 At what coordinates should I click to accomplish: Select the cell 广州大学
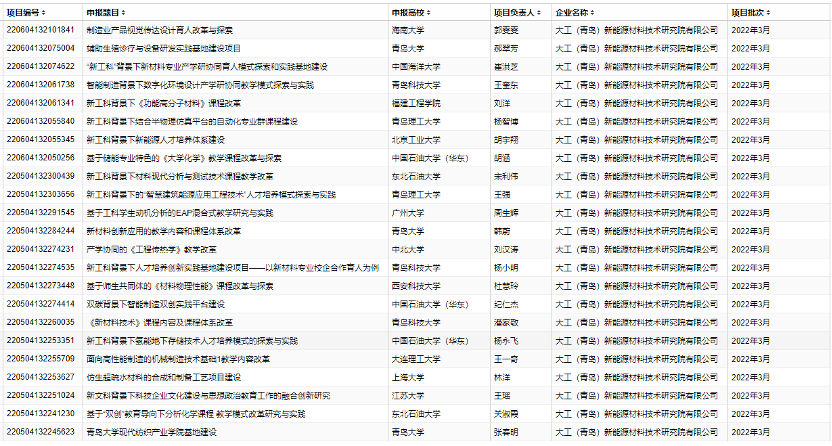(408, 213)
